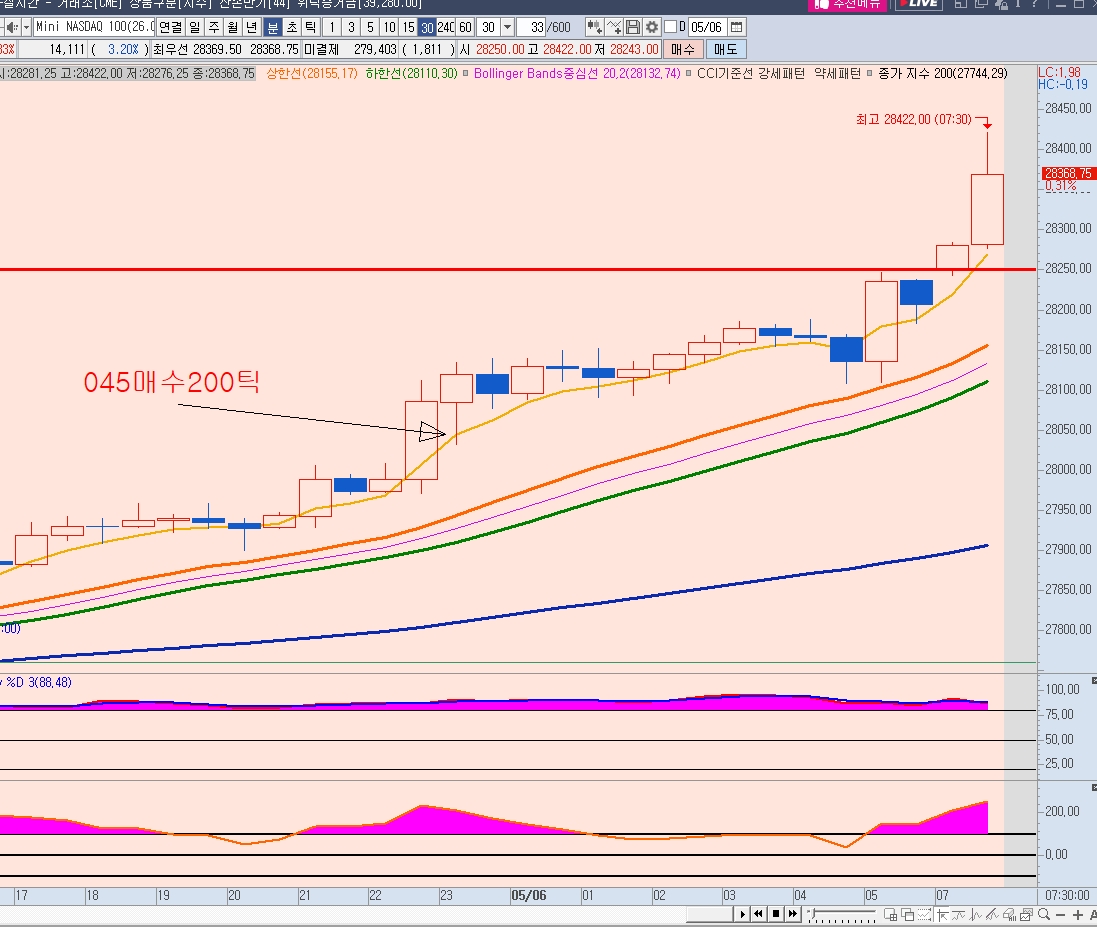The image size is (1097, 927).
Task: Click the magnifier zoom icon in bottom toolbar
Action: (1044, 914)
